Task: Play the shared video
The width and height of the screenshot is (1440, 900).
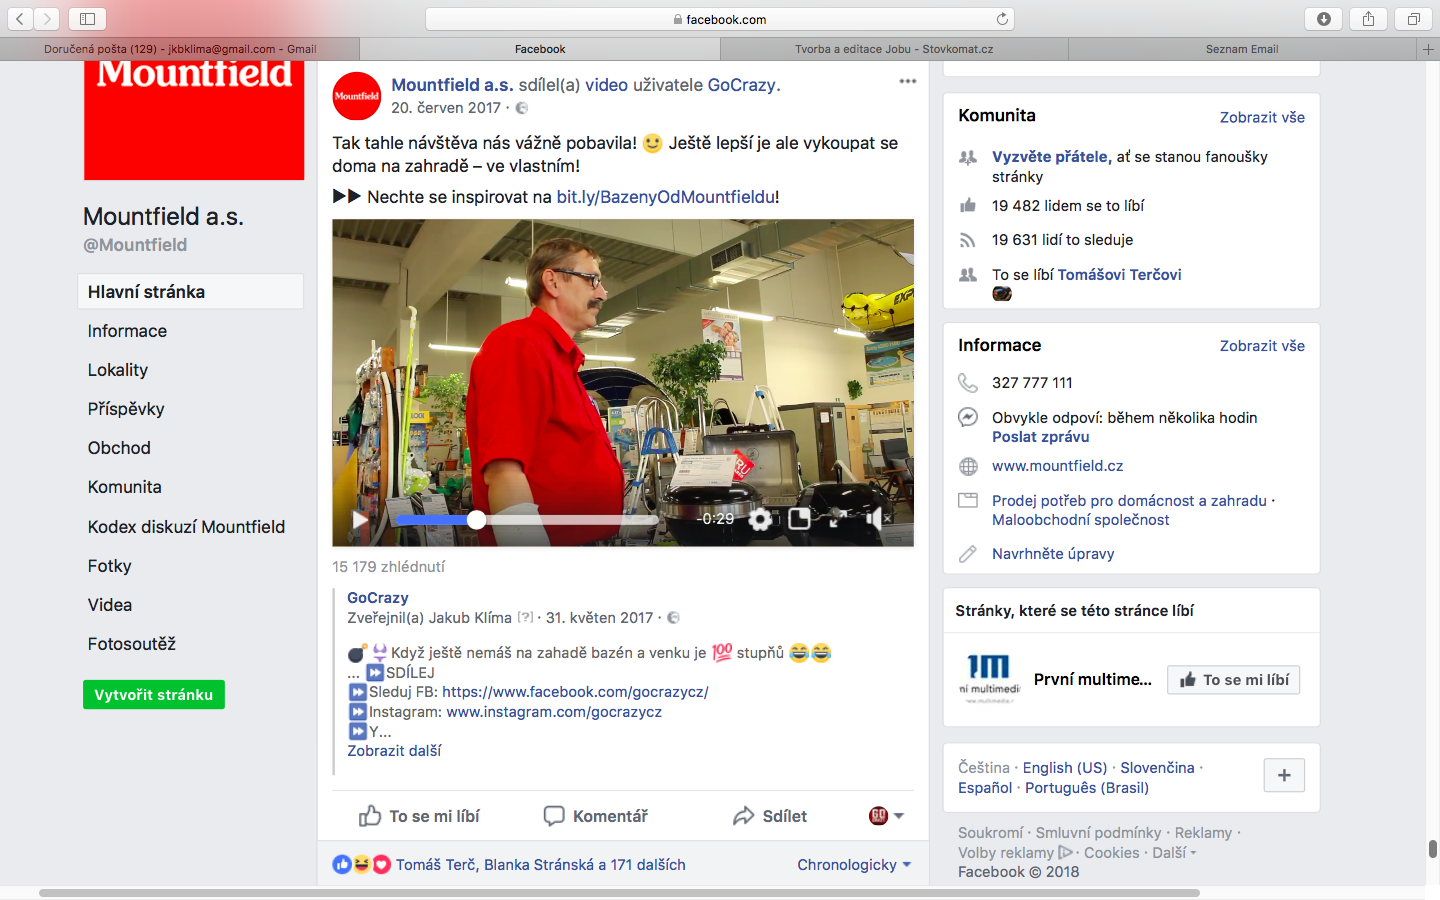Action: [x=360, y=519]
